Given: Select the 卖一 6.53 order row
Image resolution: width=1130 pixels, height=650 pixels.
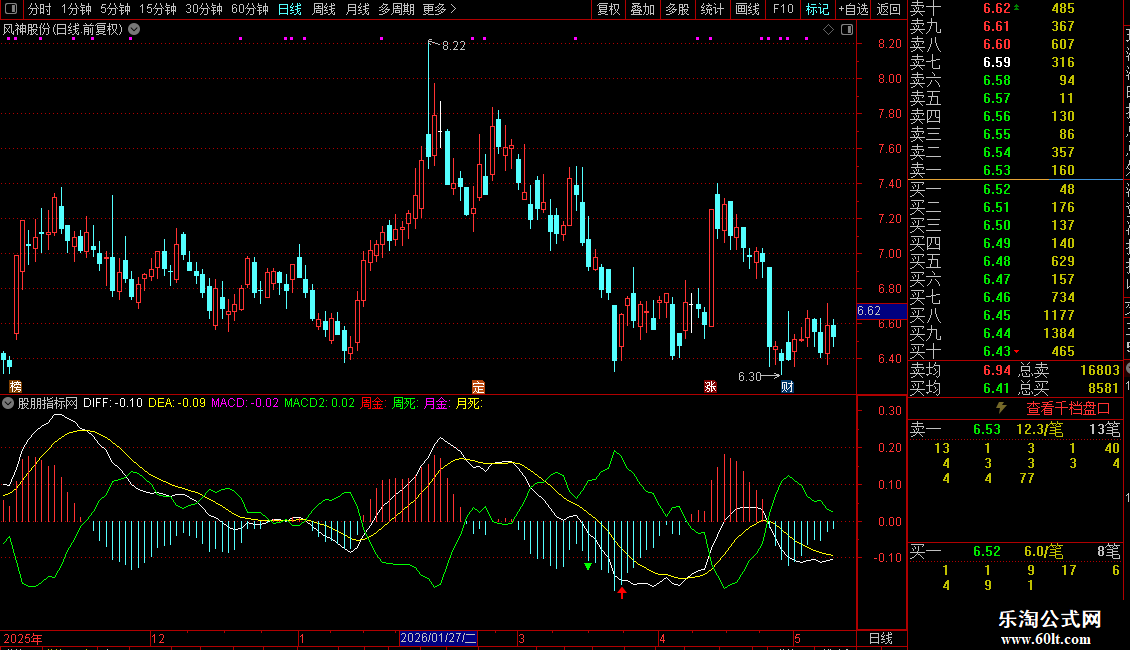Looking at the screenshot, I should pyautogui.click(x=1015, y=170).
